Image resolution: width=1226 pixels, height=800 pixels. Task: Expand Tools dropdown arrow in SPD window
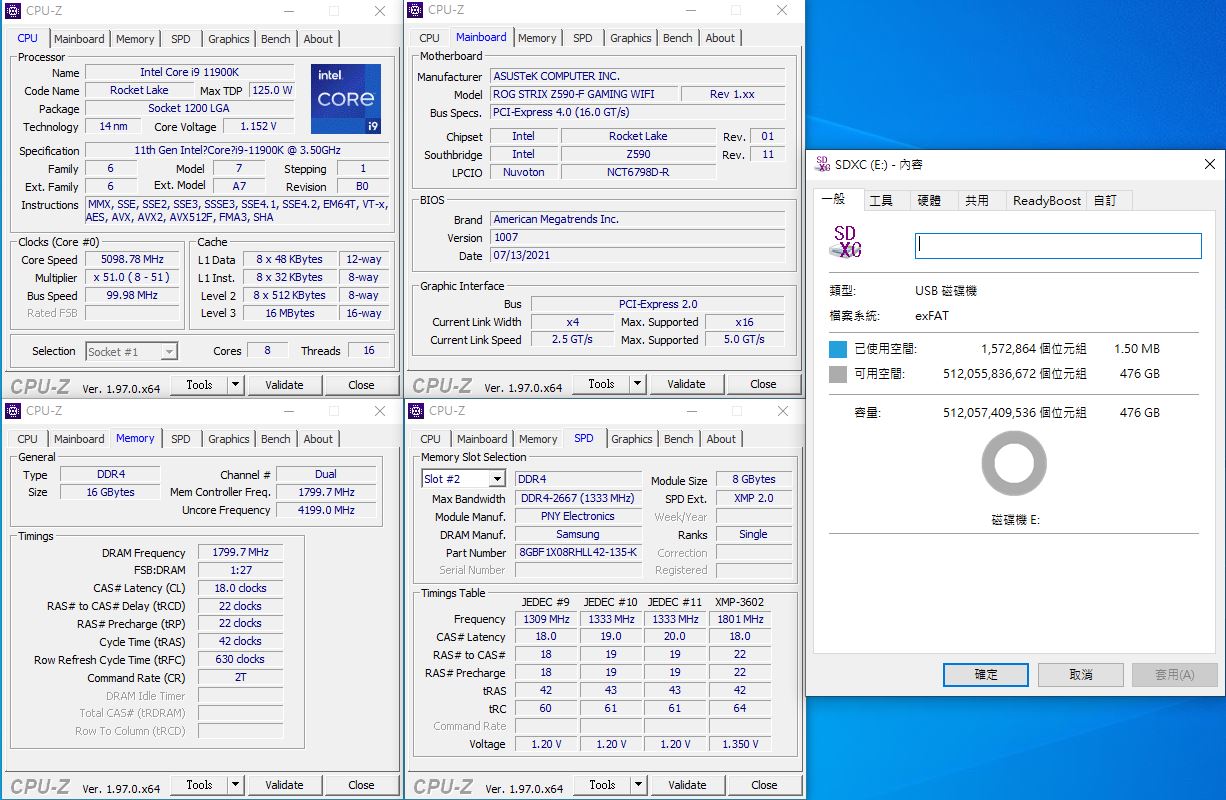(638, 785)
